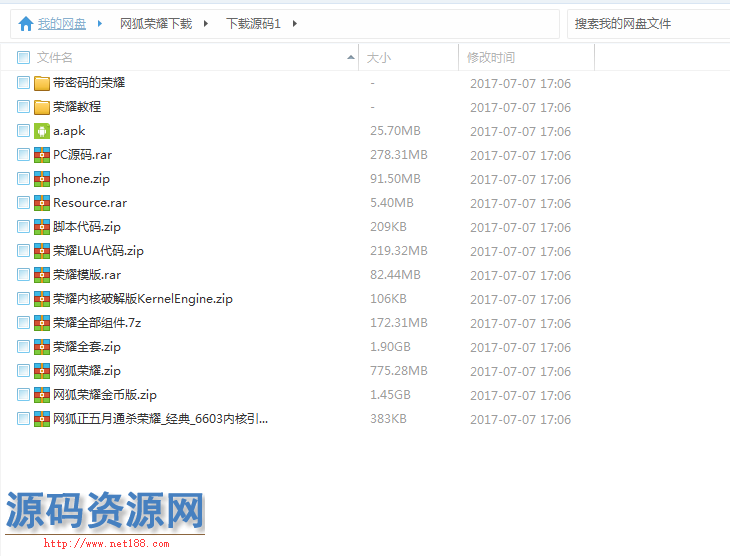Click the home icon in the breadcrumb

tap(26, 23)
